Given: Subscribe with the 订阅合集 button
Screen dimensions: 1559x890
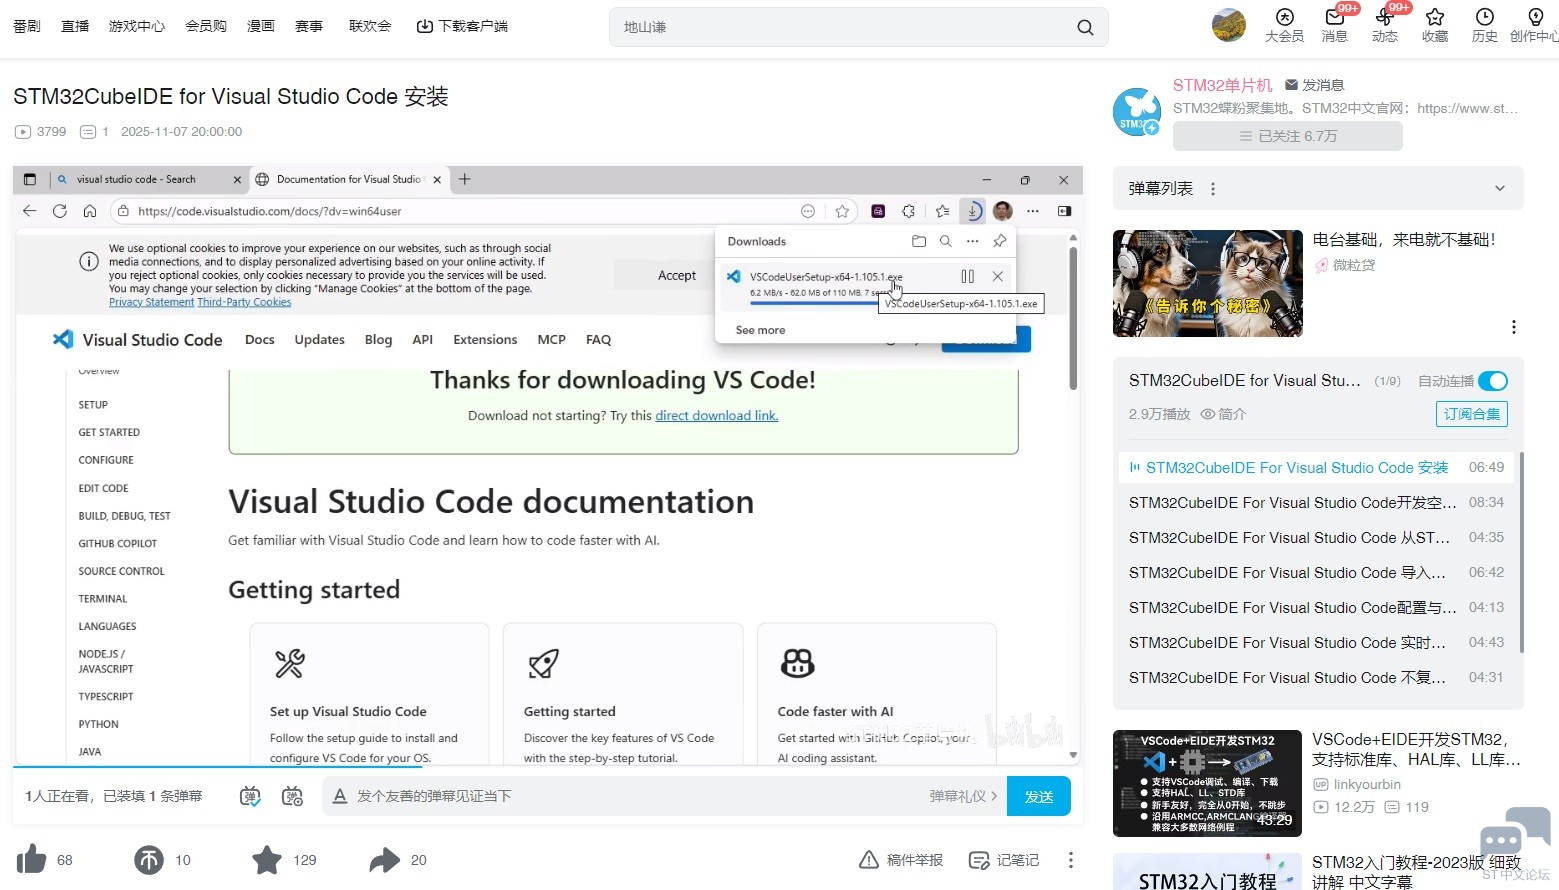Looking at the screenshot, I should tap(1472, 414).
